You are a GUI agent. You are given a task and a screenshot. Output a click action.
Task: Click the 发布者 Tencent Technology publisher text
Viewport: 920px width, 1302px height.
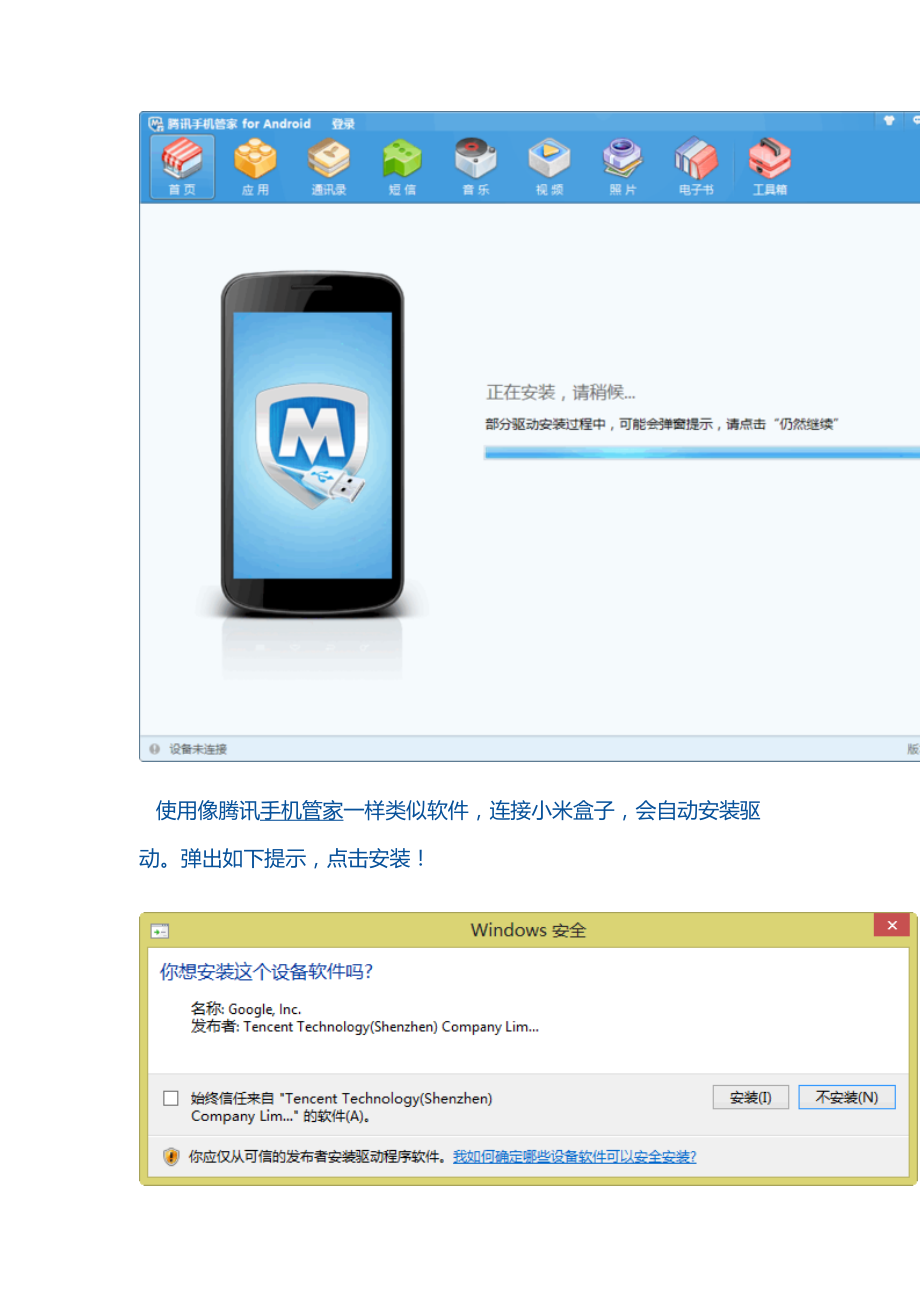pyautogui.click(x=365, y=1027)
